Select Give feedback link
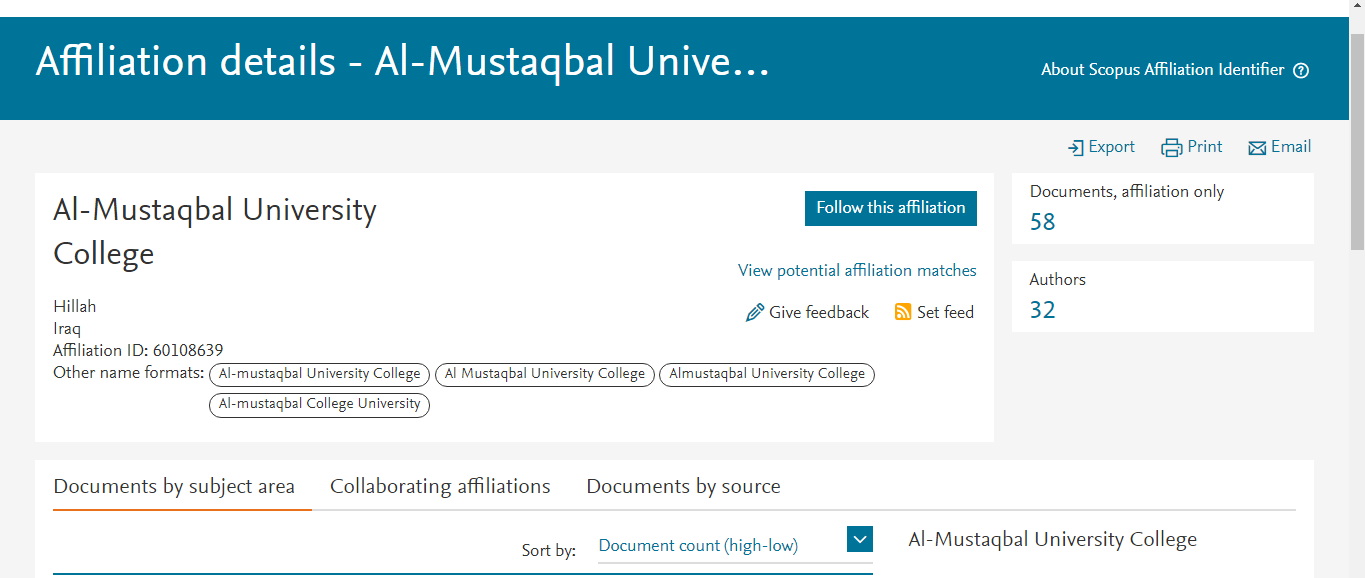This screenshot has width=1365, height=578. (819, 313)
